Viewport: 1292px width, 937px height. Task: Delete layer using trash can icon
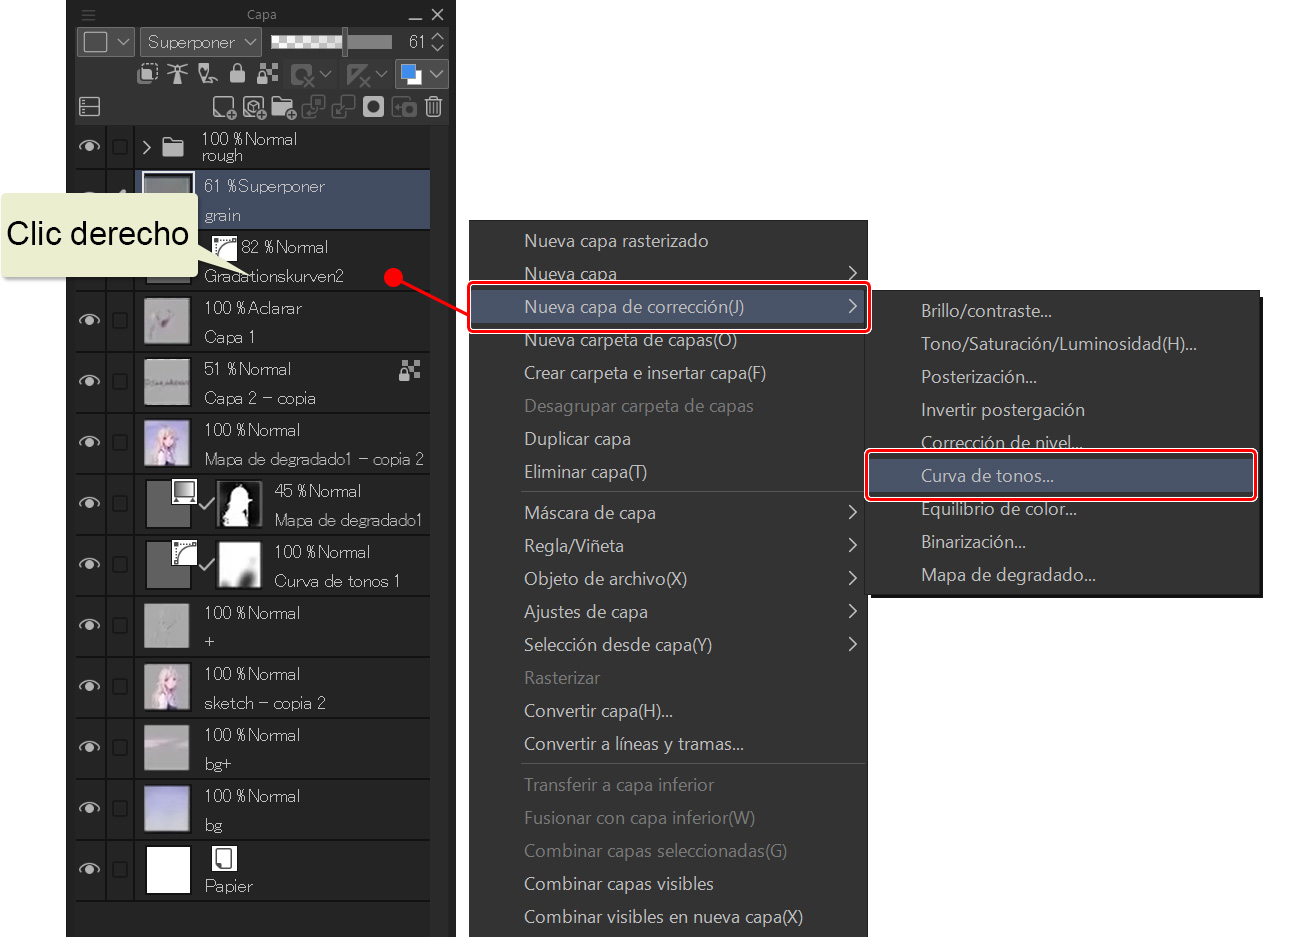tap(433, 107)
